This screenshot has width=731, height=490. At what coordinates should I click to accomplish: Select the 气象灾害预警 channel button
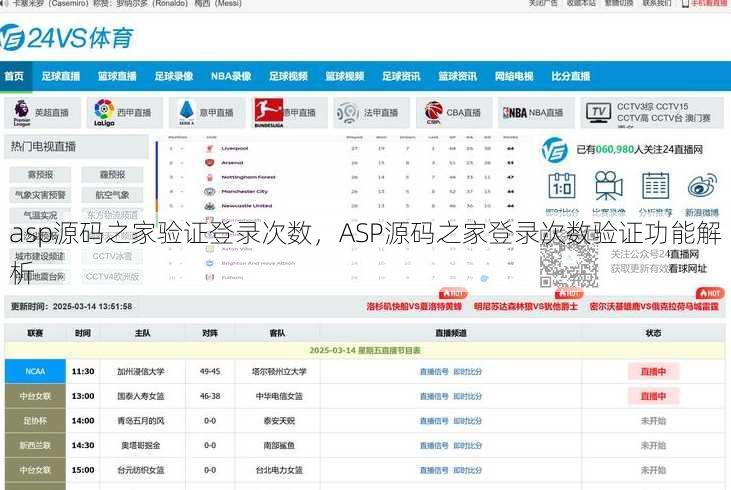click(40, 195)
